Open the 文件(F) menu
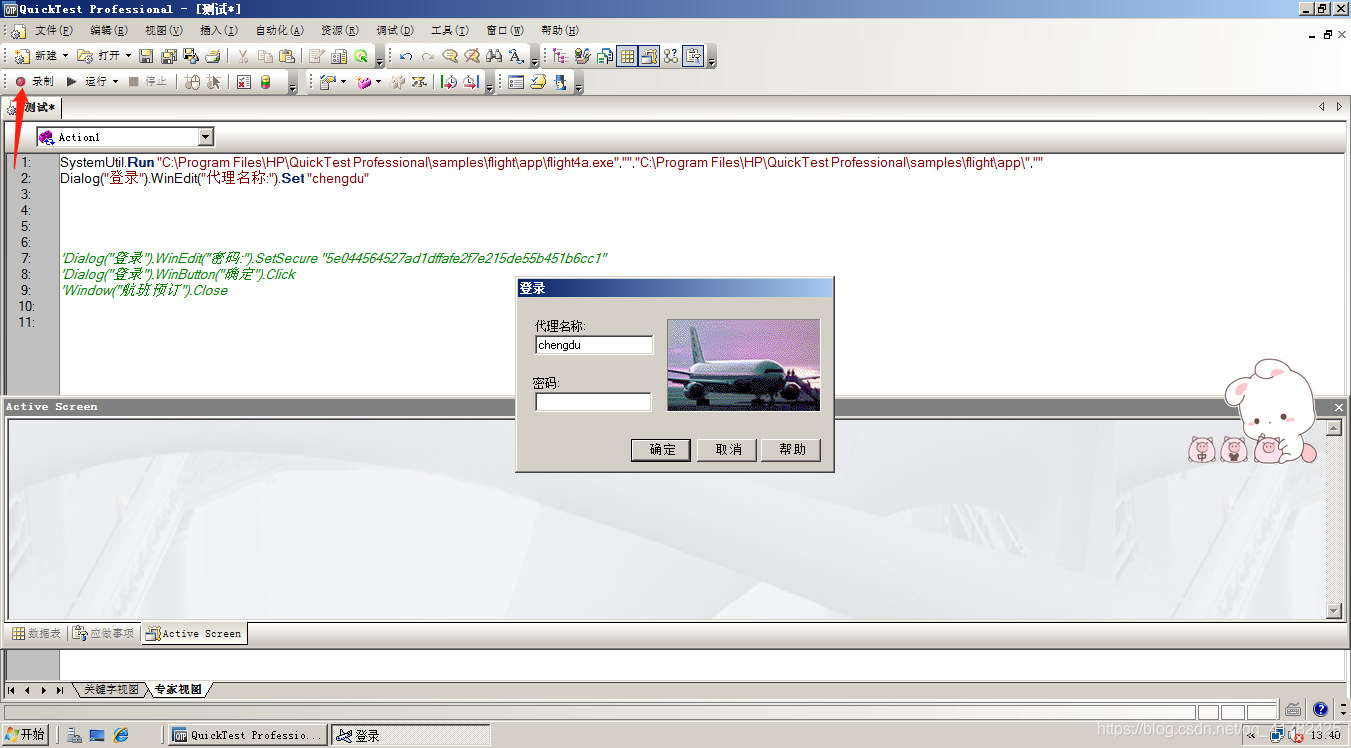 tap(53, 31)
